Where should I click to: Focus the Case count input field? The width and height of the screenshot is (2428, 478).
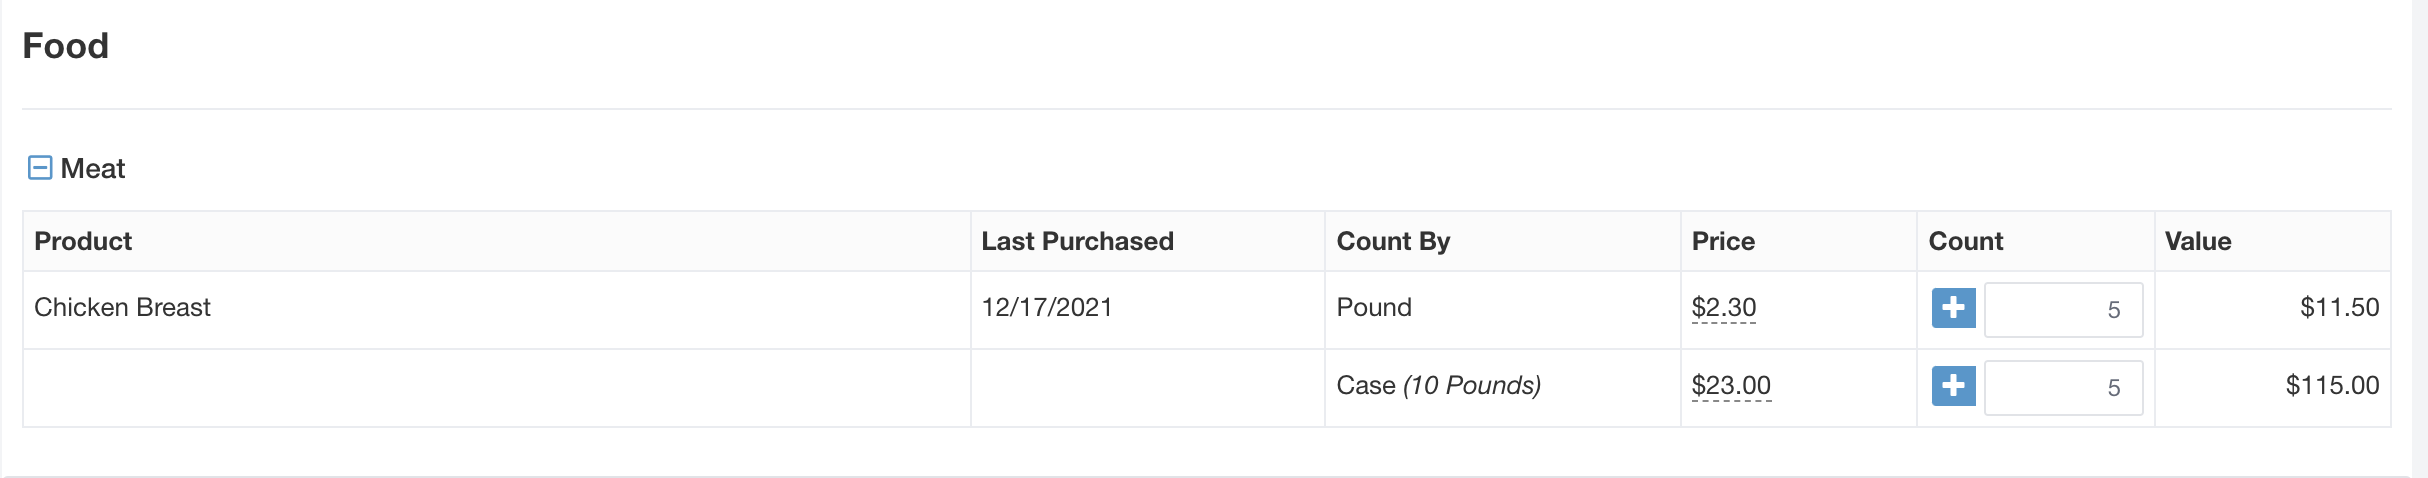[2063, 388]
